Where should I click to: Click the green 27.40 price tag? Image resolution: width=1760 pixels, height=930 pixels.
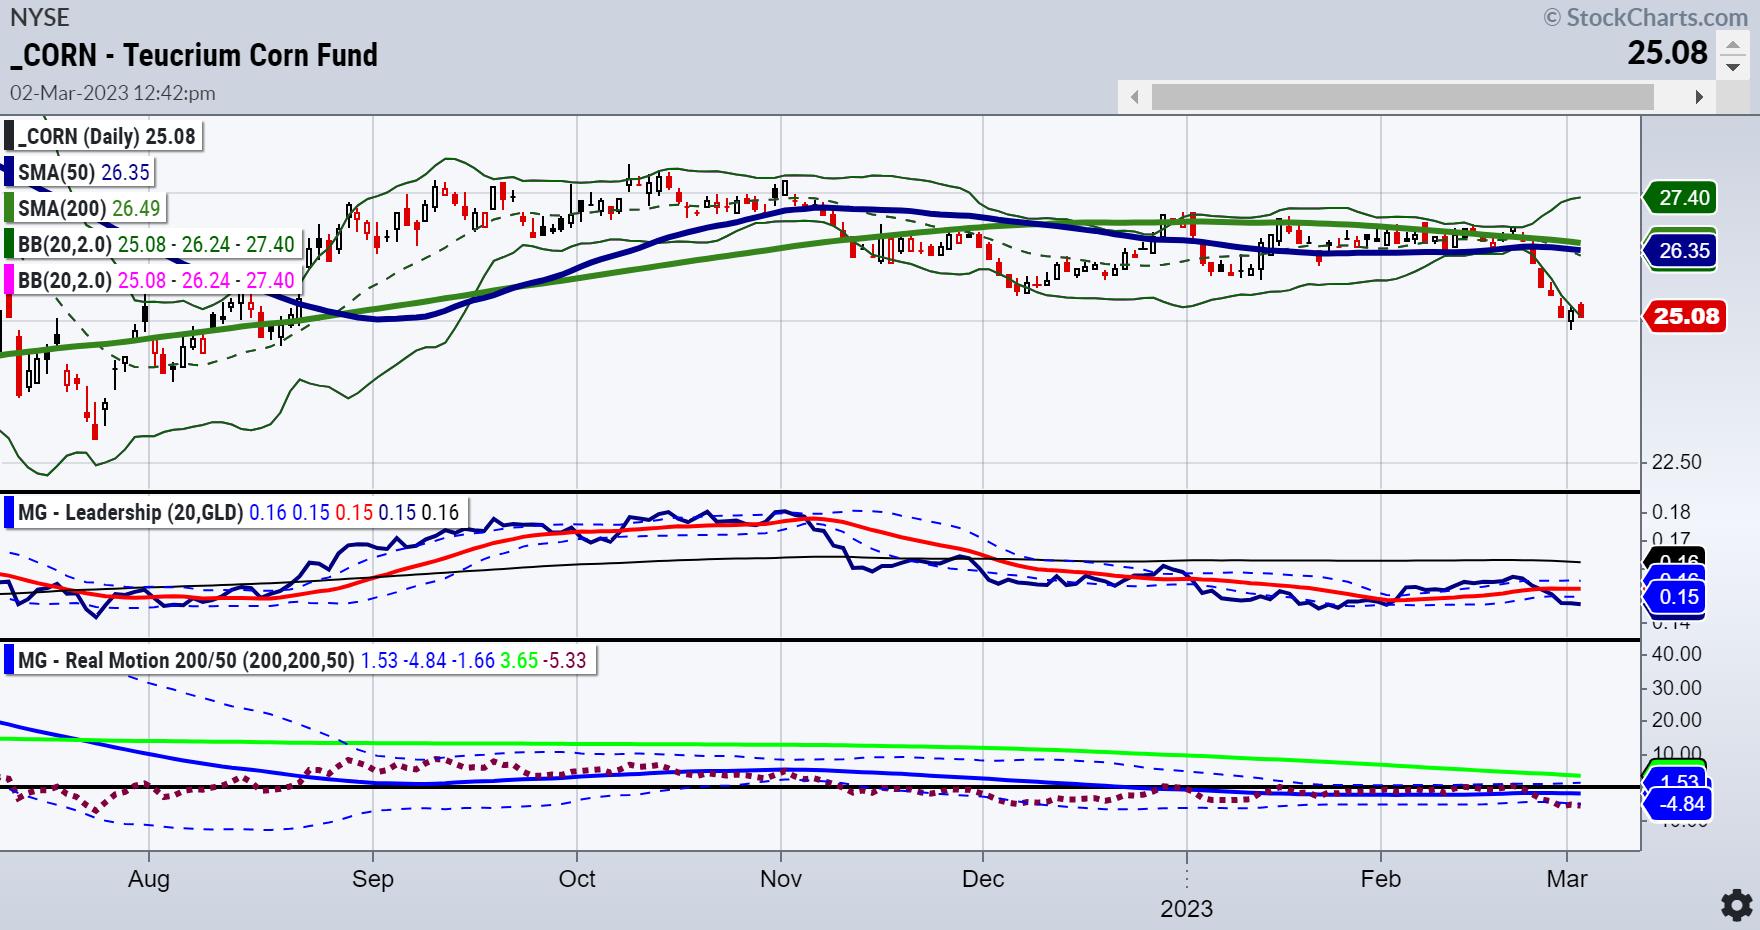(x=1682, y=198)
